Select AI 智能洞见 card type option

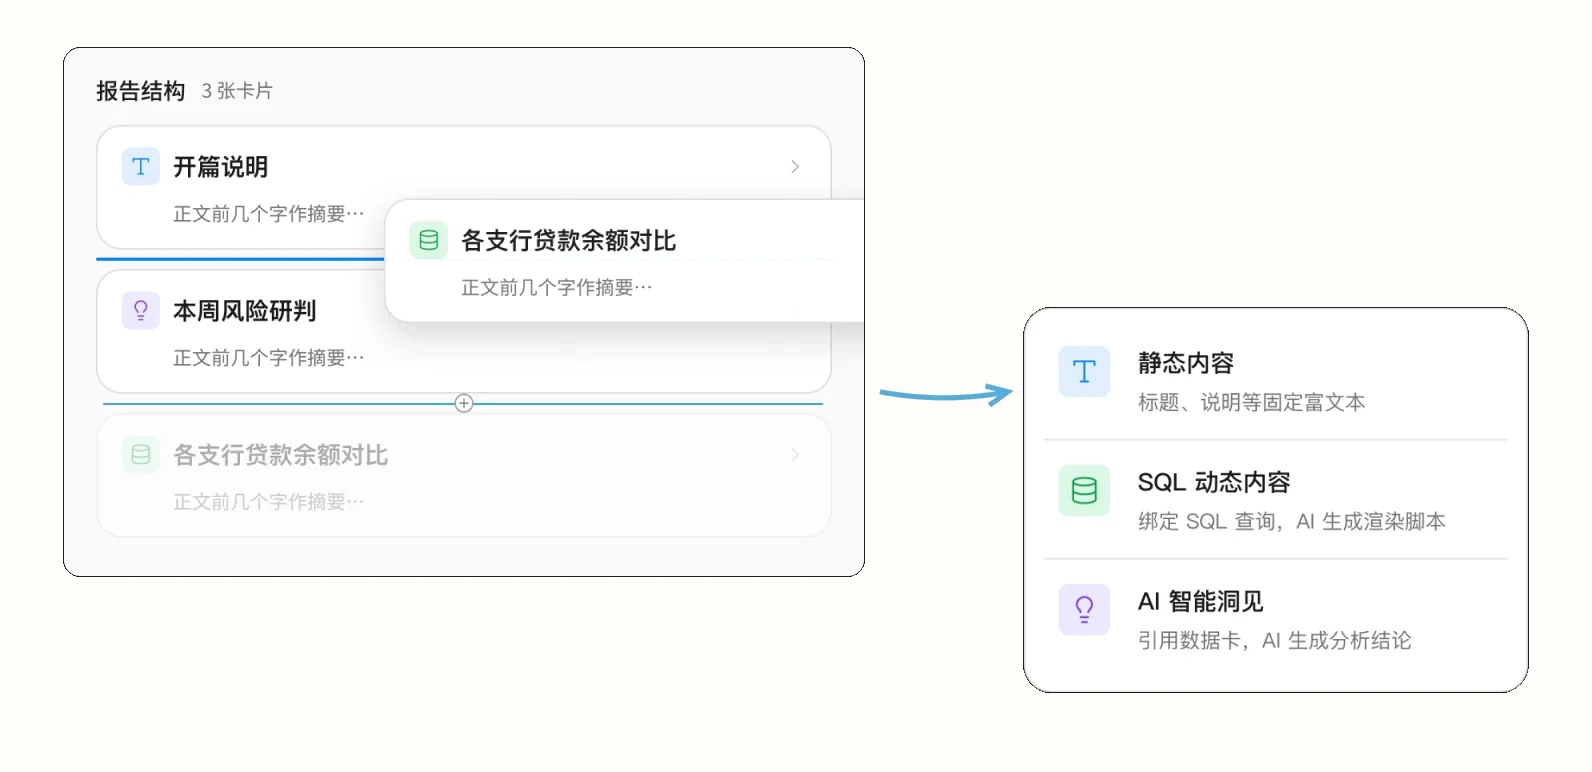pos(1276,619)
